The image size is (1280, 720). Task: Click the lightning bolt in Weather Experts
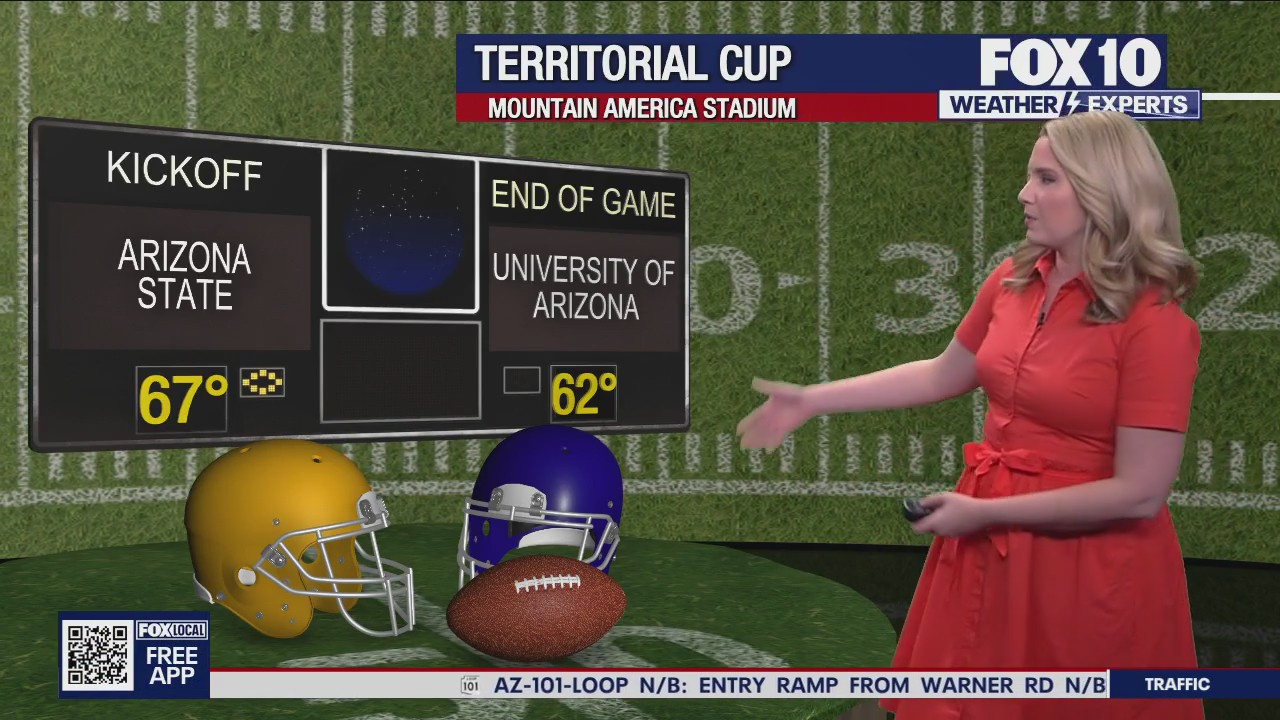click(1072, 105)
